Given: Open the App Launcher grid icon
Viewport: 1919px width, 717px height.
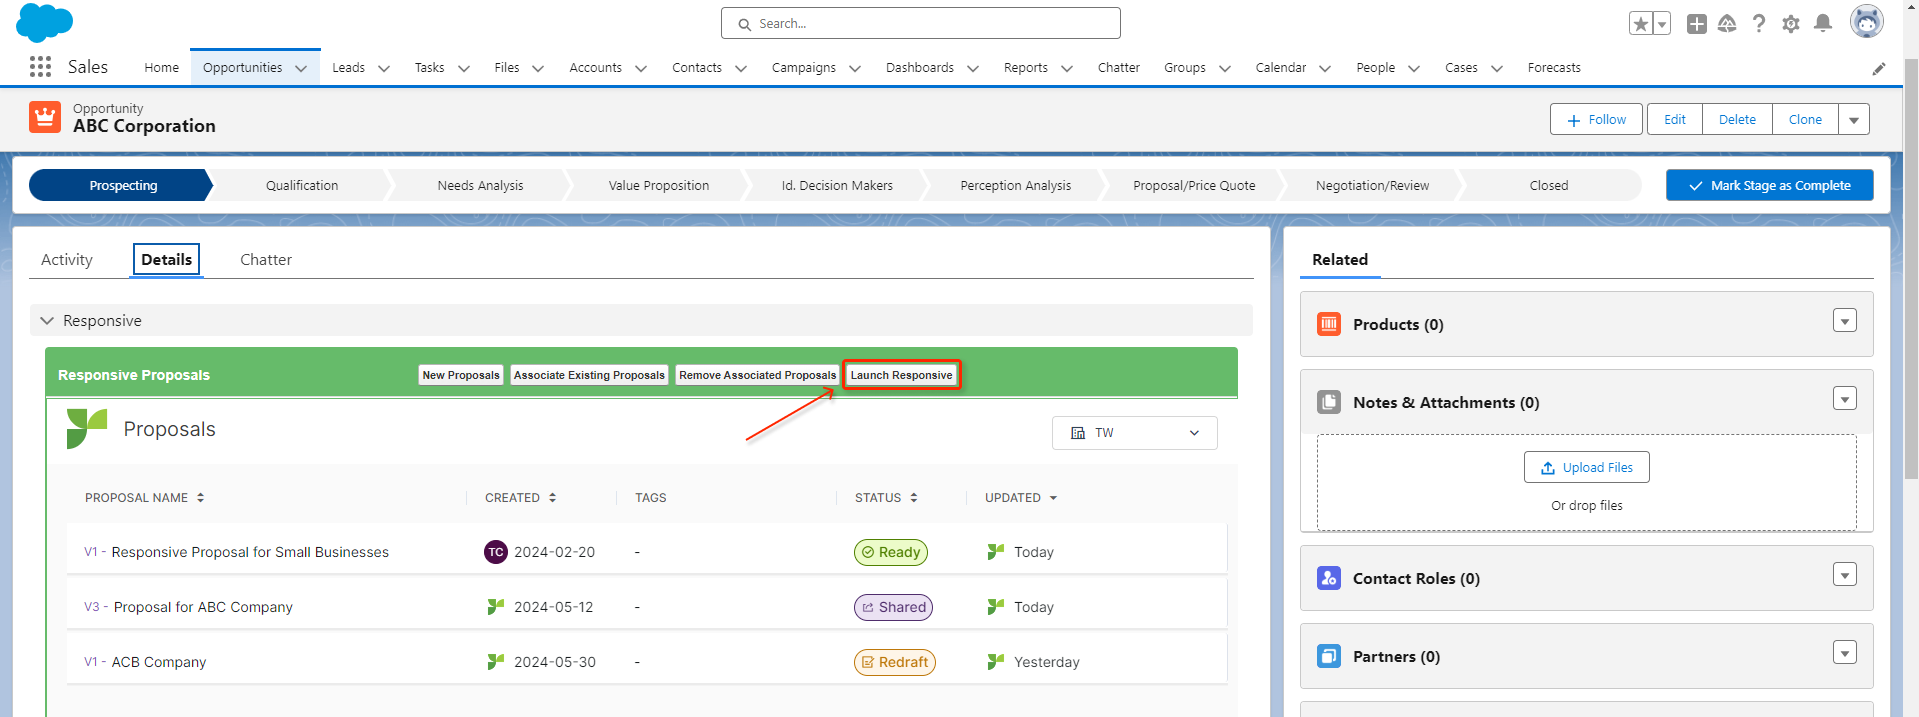Looking at the screenshot, I should pos(40,67).
